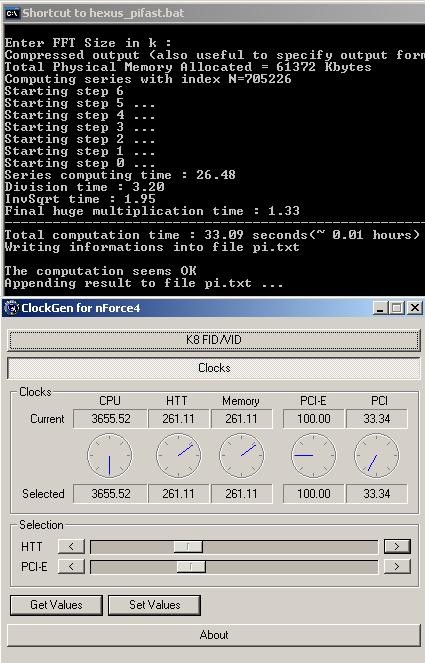Click the PCI-E slider thumb

(x=191, y=567)
